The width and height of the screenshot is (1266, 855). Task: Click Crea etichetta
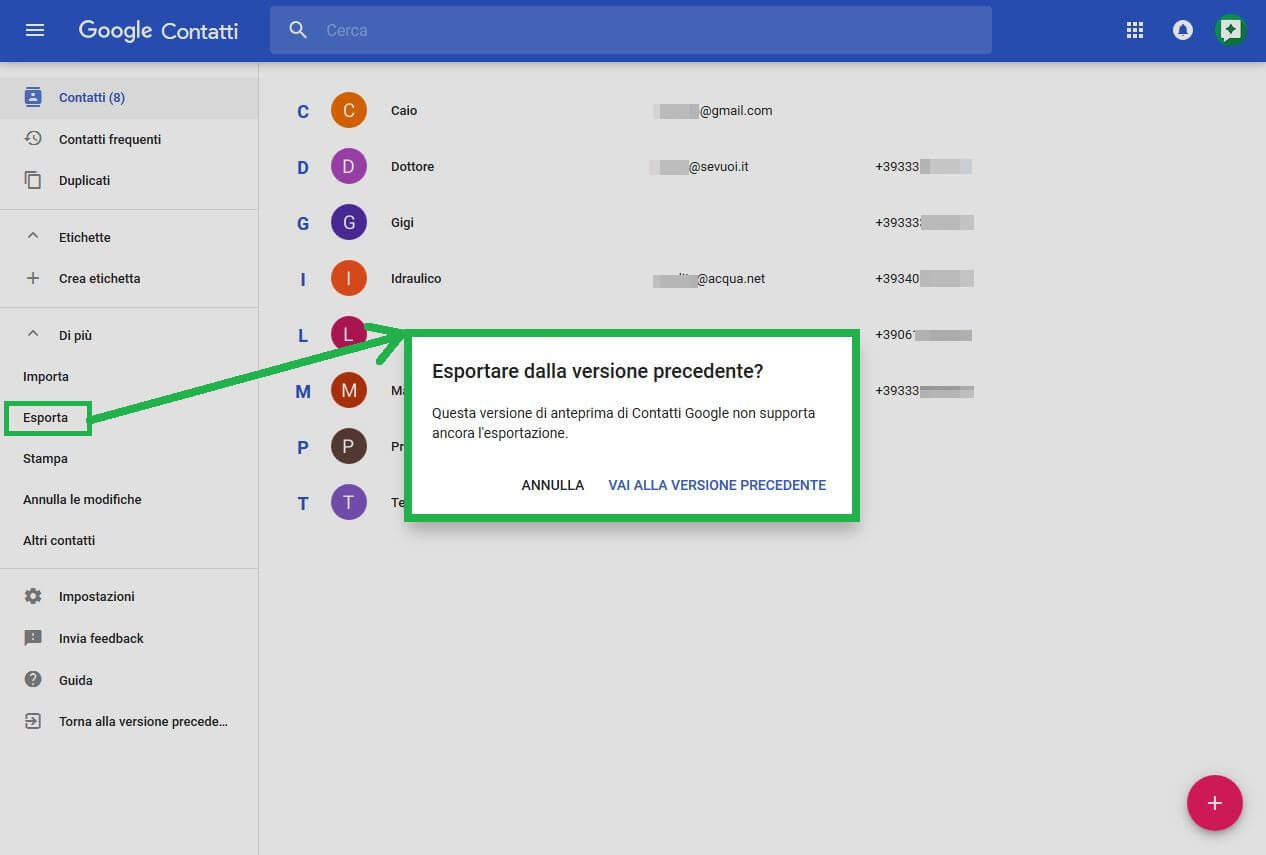100,278
